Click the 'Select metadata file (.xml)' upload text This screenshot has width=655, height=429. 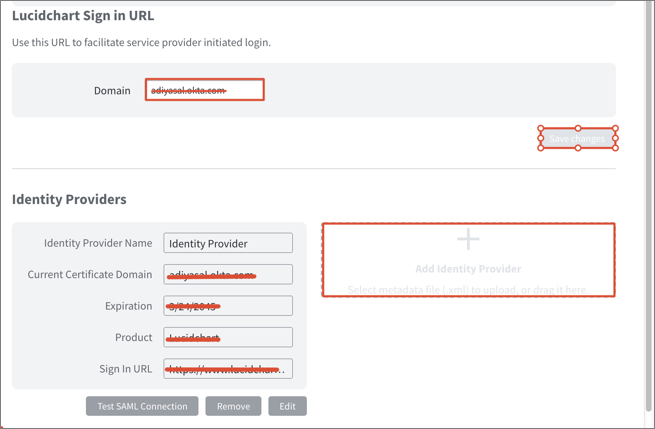[x=468, y=289]
